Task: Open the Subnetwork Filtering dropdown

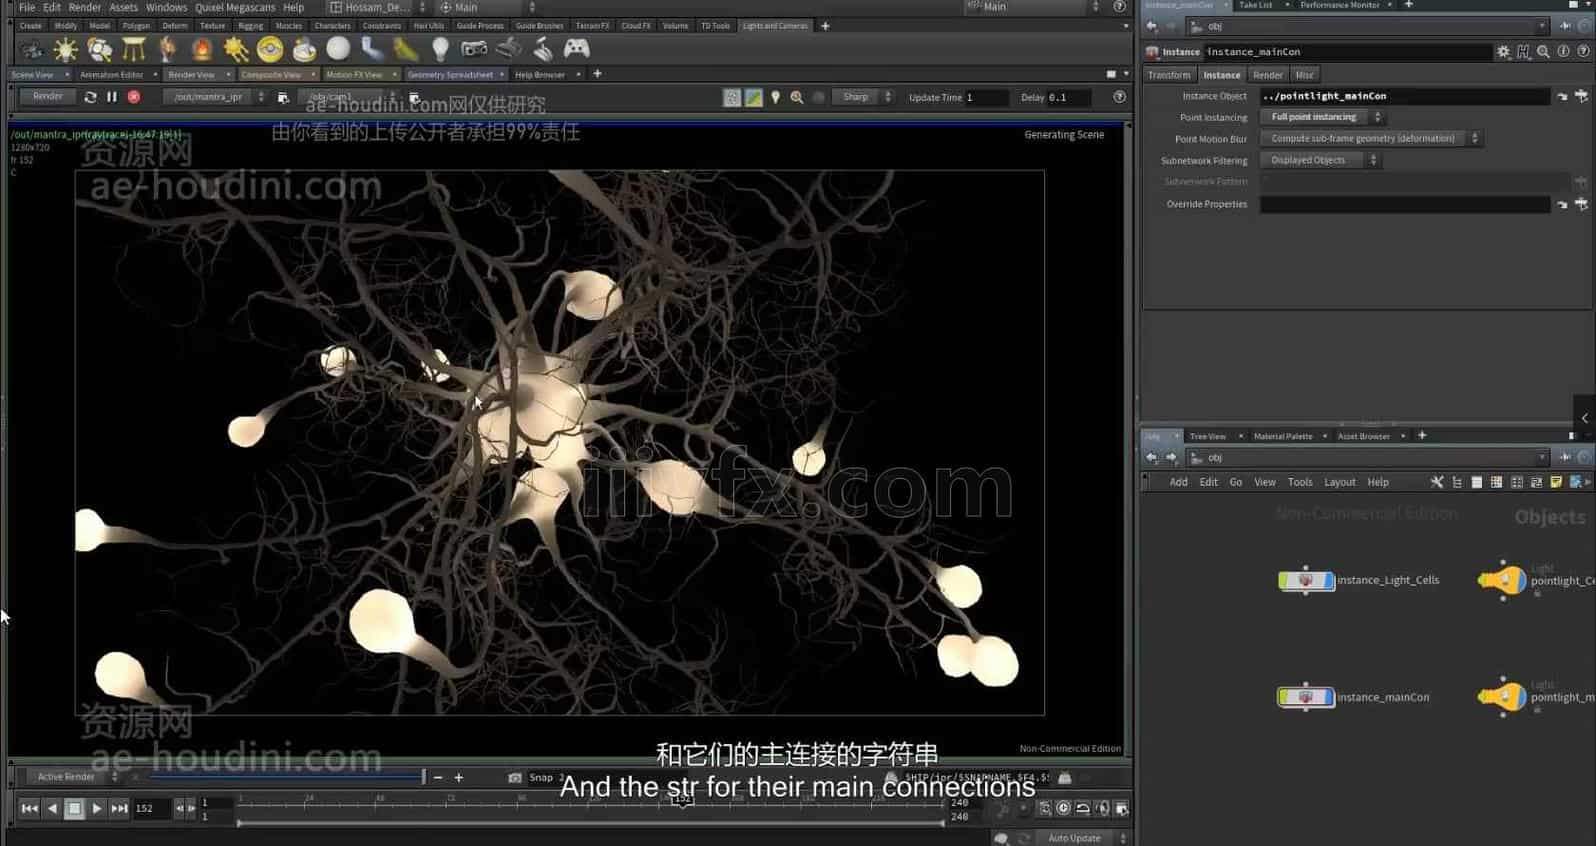Action: [x=1320, y=160]
